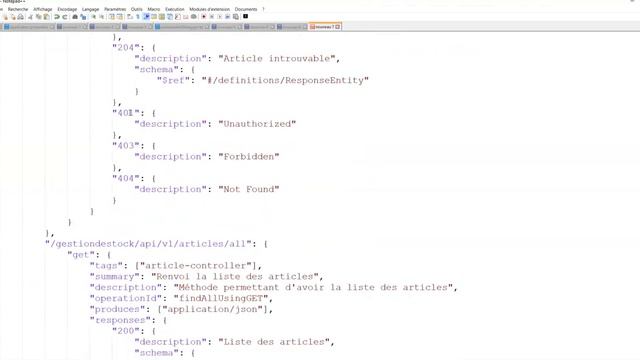Click the "responses" key

click(x=120, y=320)
